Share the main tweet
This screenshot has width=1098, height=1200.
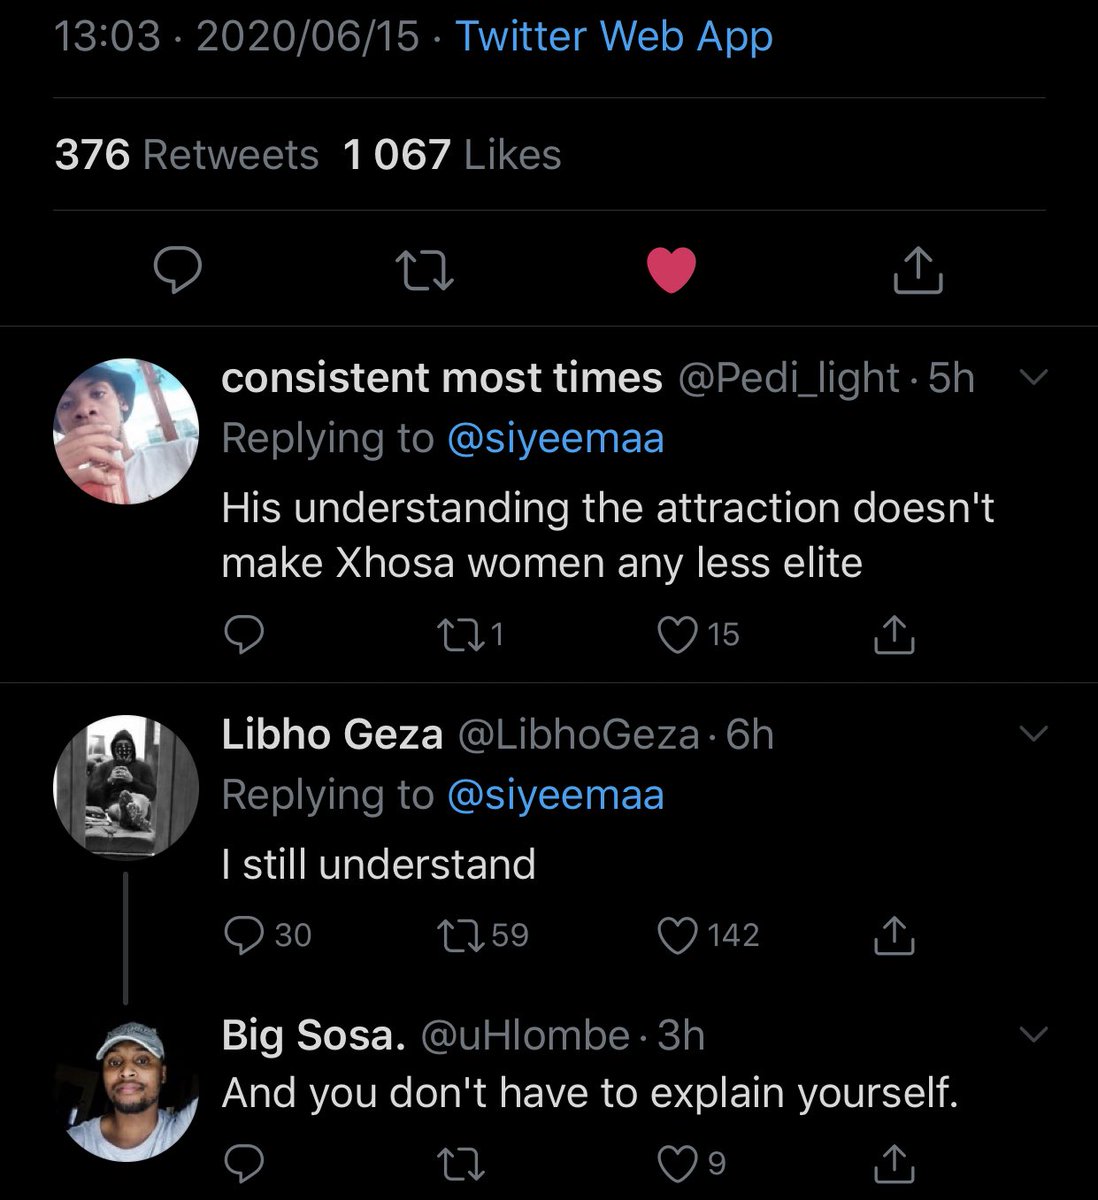(918, 270)
